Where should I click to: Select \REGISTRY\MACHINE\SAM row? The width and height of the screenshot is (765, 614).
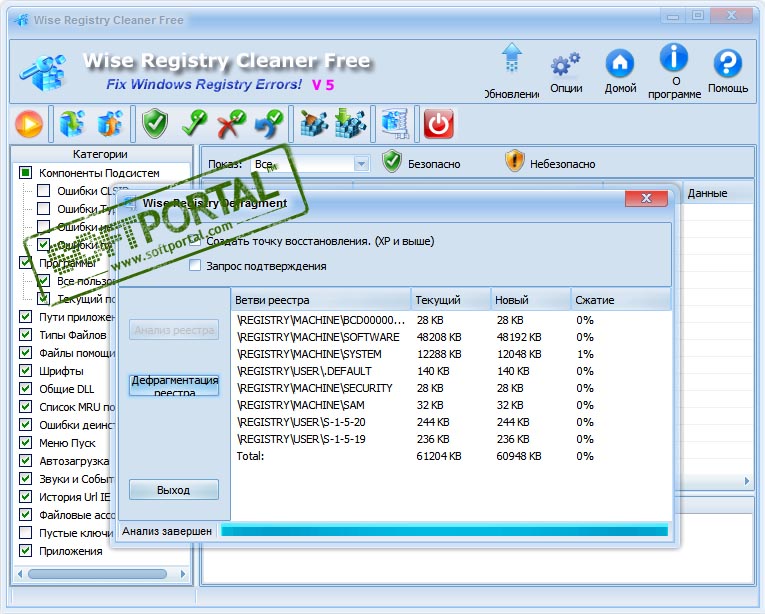point(452,405)
